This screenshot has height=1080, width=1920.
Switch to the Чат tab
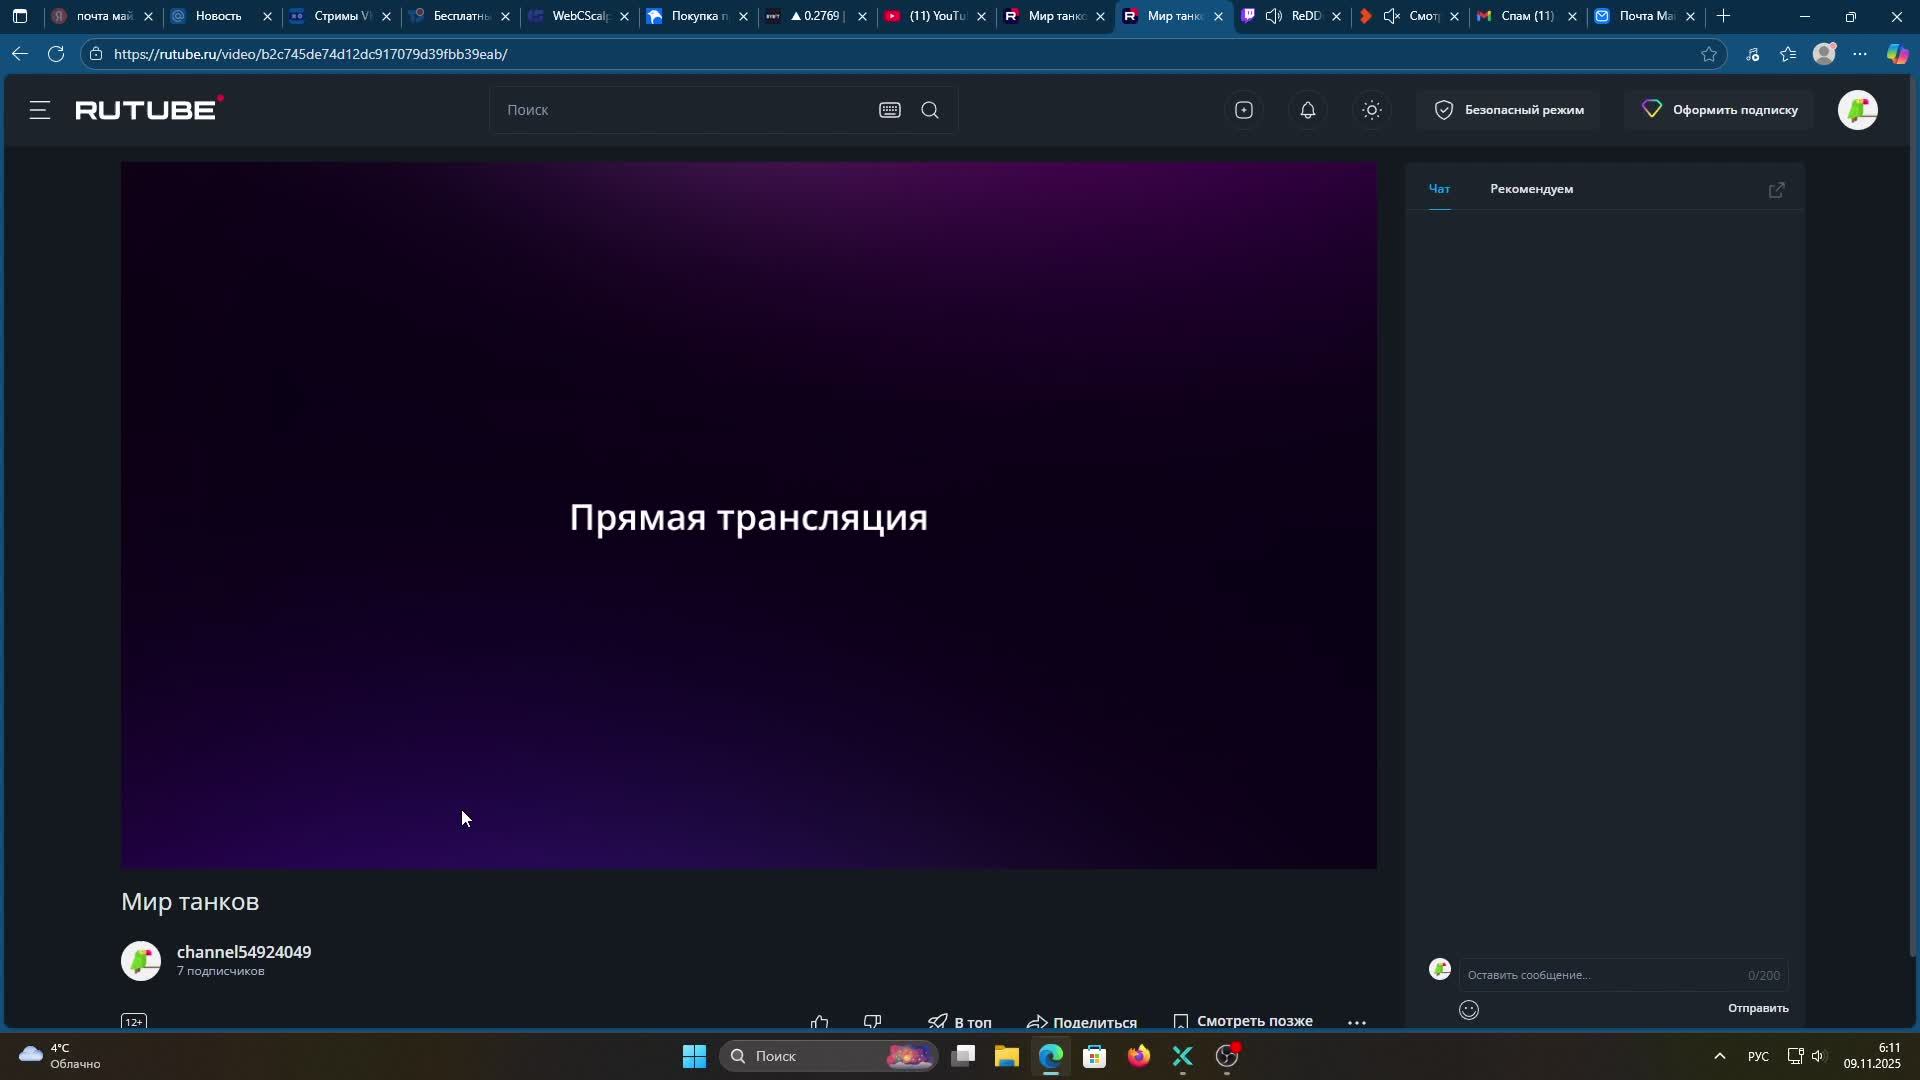(x=1439, y=189)
